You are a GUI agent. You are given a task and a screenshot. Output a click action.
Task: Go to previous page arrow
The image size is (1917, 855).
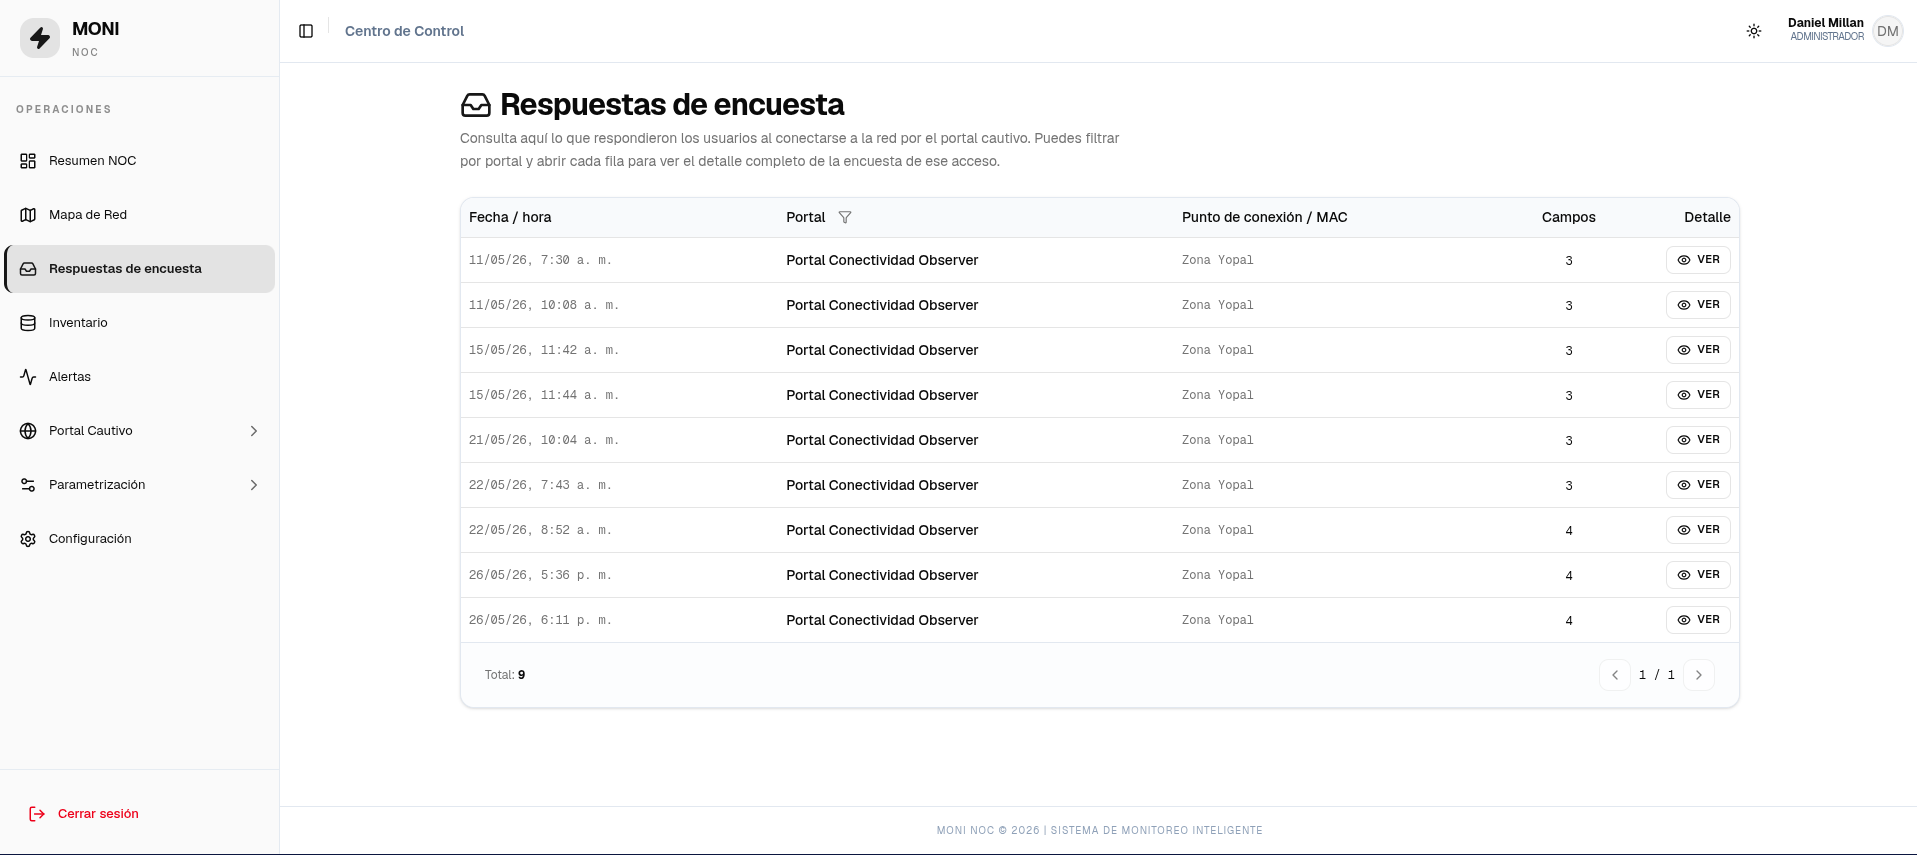click(1615, 675)
